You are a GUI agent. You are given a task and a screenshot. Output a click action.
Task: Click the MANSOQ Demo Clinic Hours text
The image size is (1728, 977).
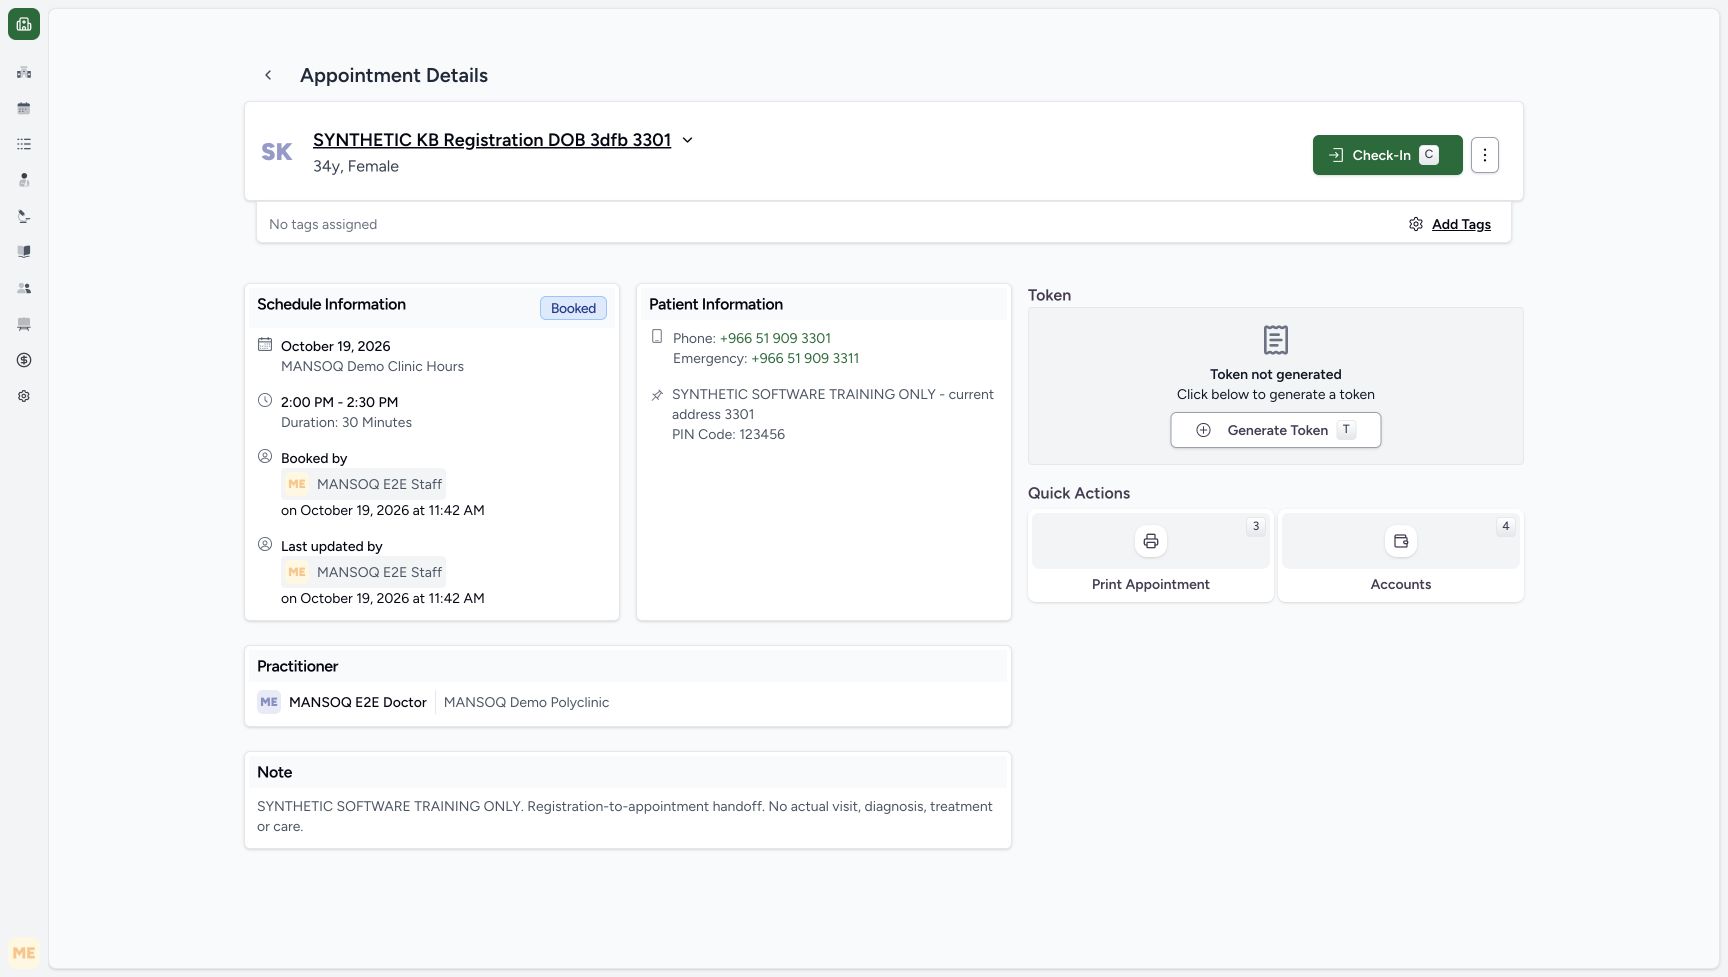(x=372, y=366)
